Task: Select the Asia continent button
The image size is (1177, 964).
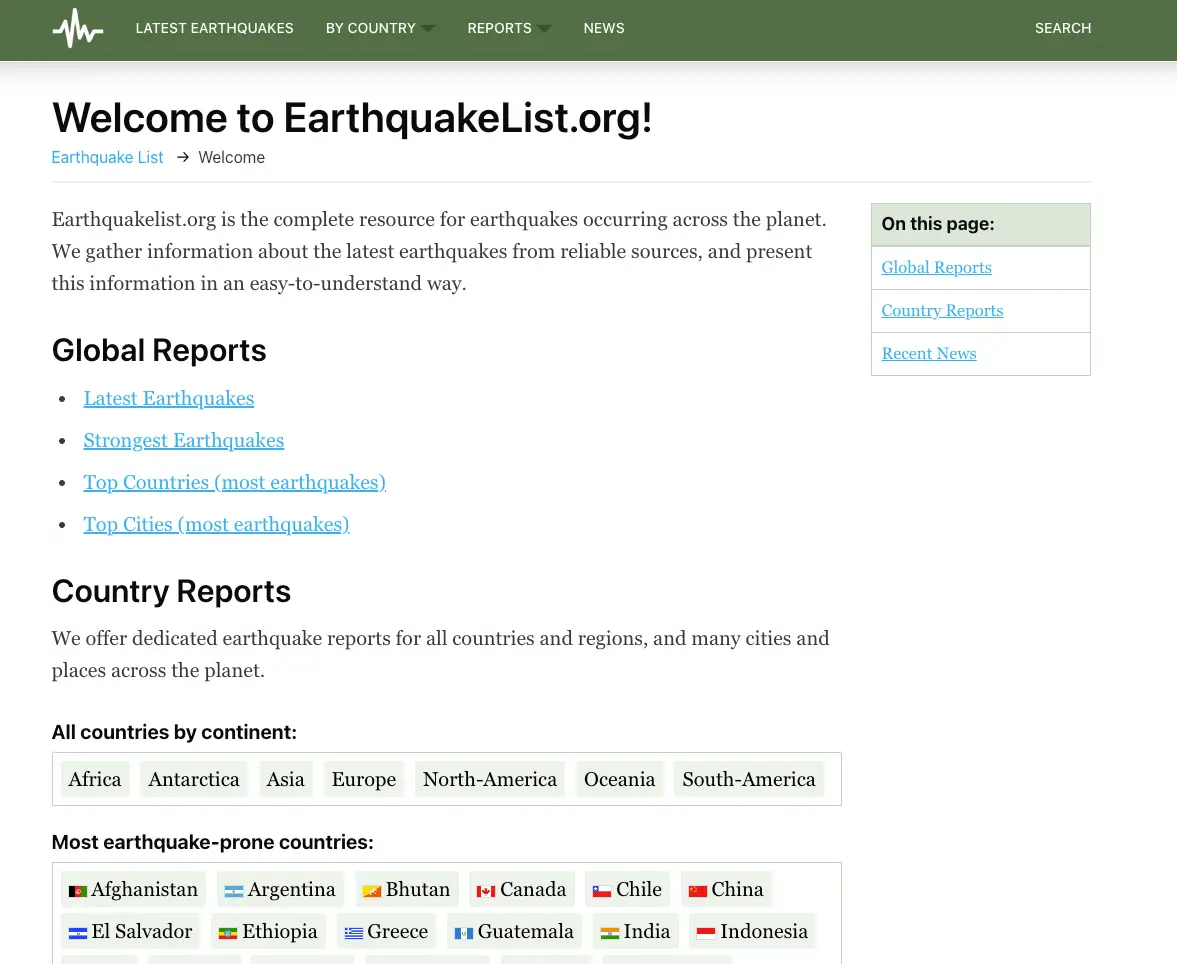Action: [285, 779]
